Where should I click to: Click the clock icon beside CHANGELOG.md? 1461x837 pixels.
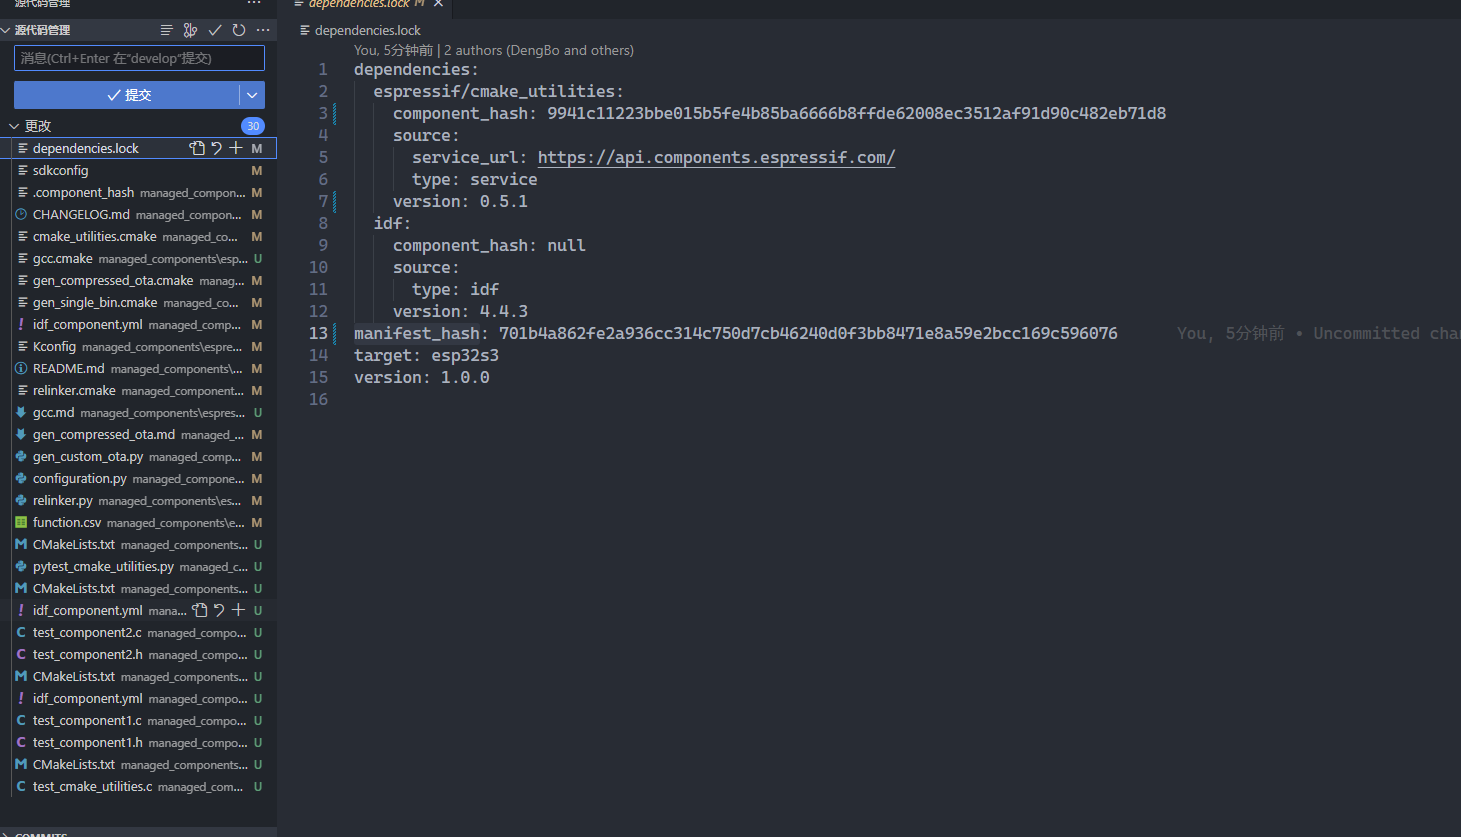[x=21, y=214]
